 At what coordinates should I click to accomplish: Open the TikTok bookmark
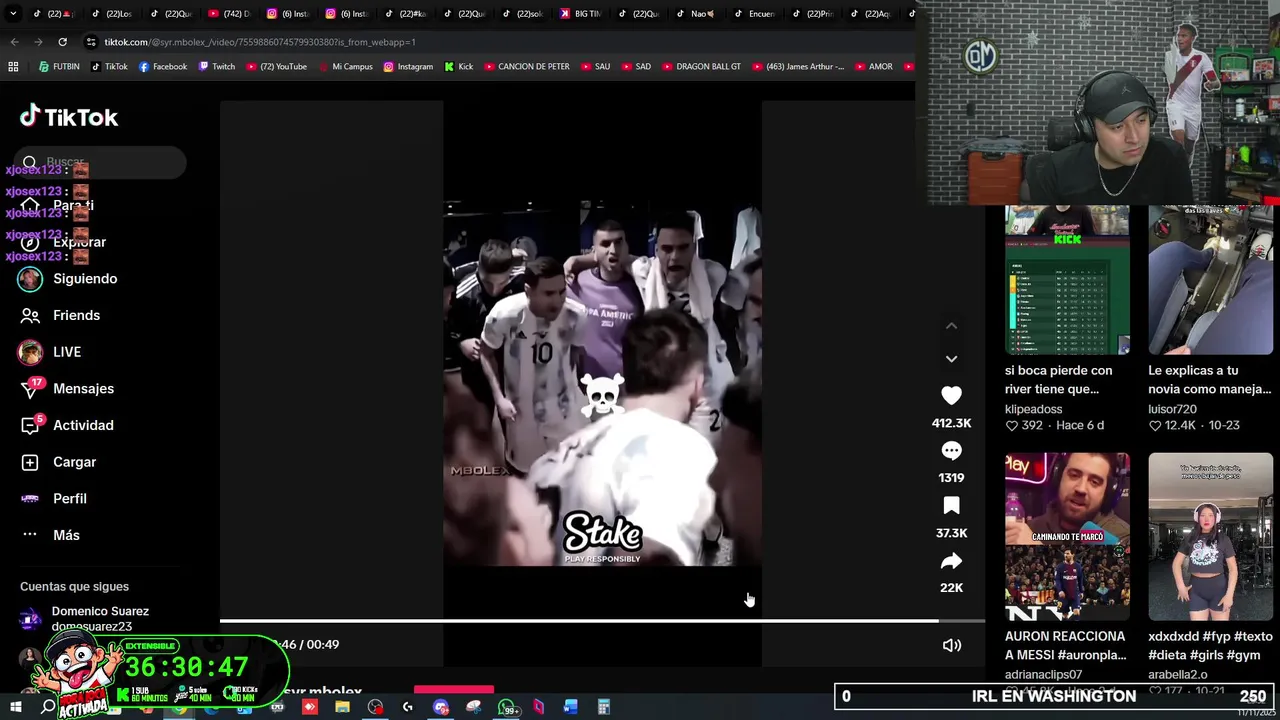pos(110,67)
